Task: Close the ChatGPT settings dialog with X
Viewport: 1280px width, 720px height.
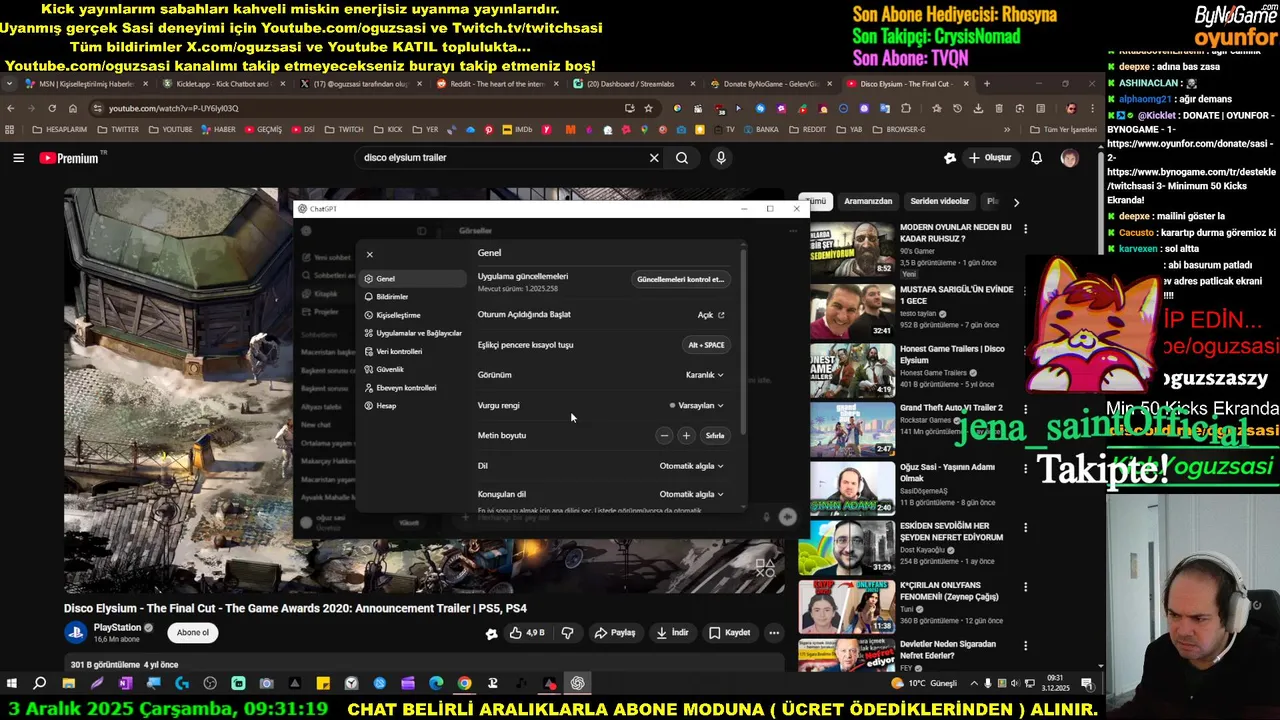Action: pos(369,255)
